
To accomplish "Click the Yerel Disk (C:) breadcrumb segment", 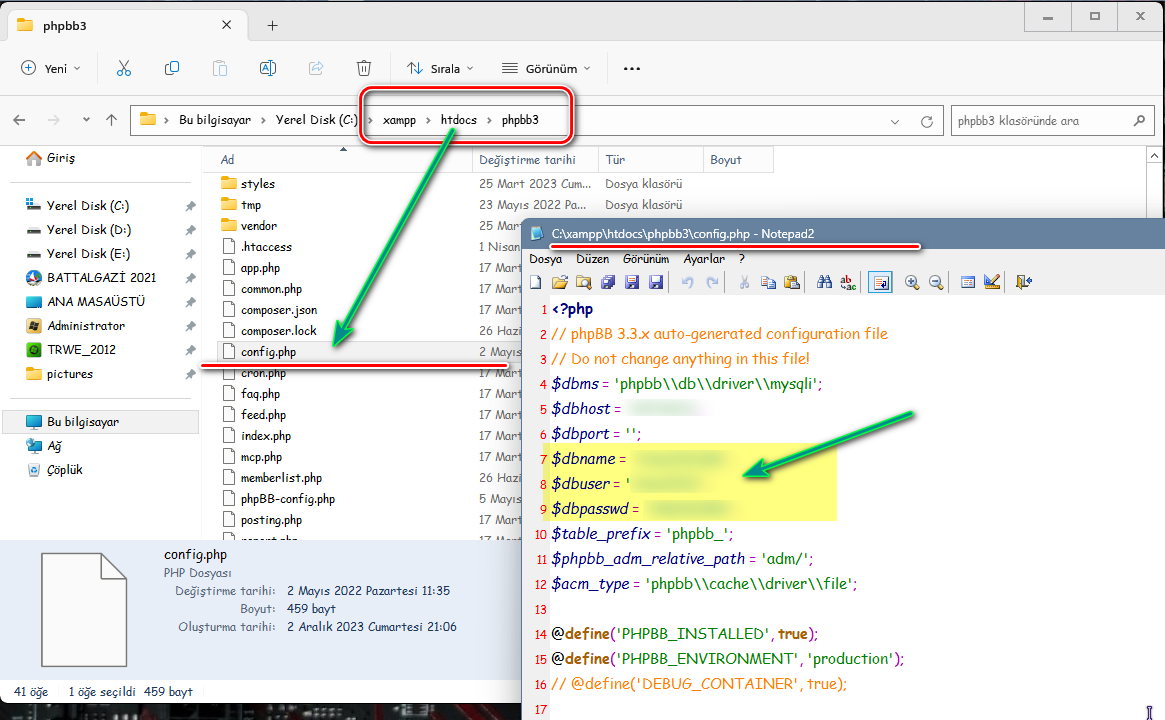I will [317, 120].
